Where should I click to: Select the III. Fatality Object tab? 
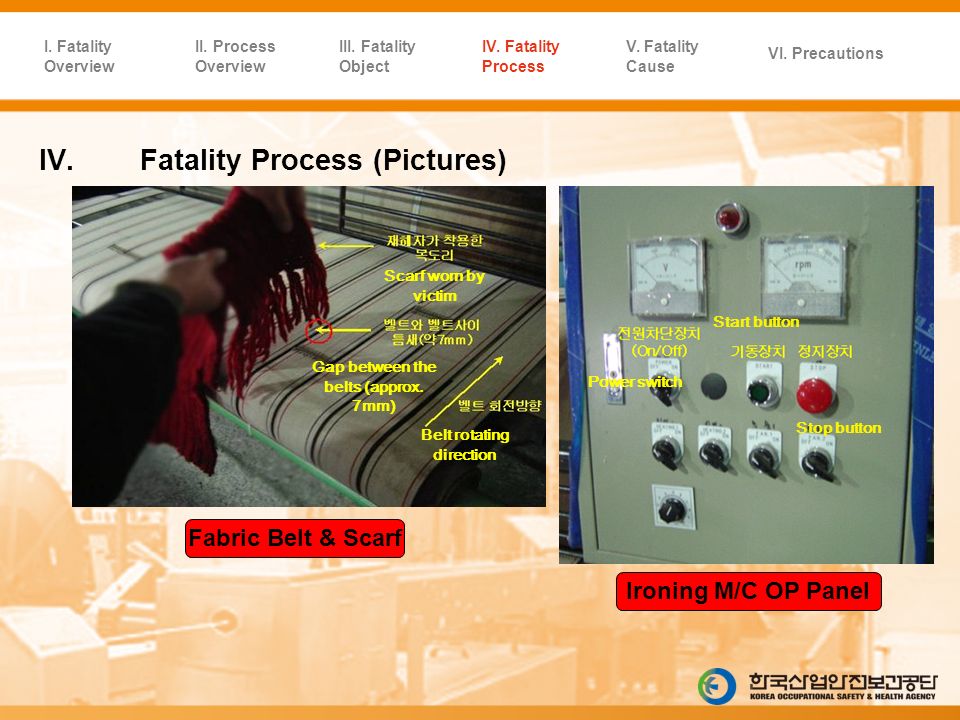(x=377, y=56)
